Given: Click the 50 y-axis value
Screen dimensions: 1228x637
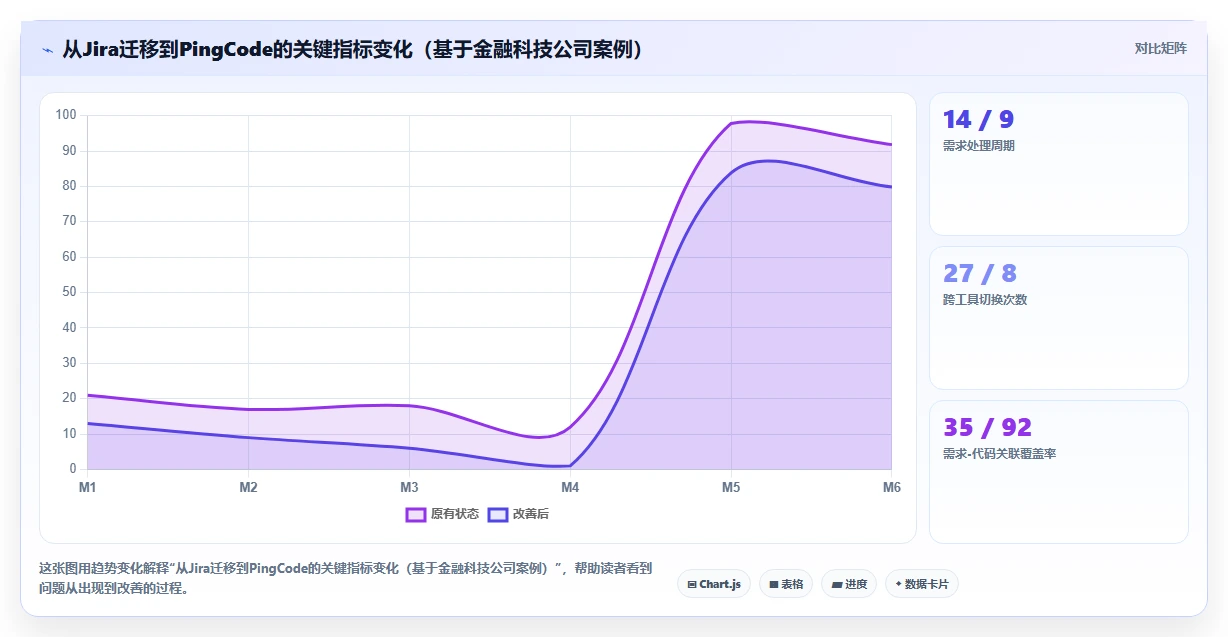Looking at the screenshot, I should 69,292.
